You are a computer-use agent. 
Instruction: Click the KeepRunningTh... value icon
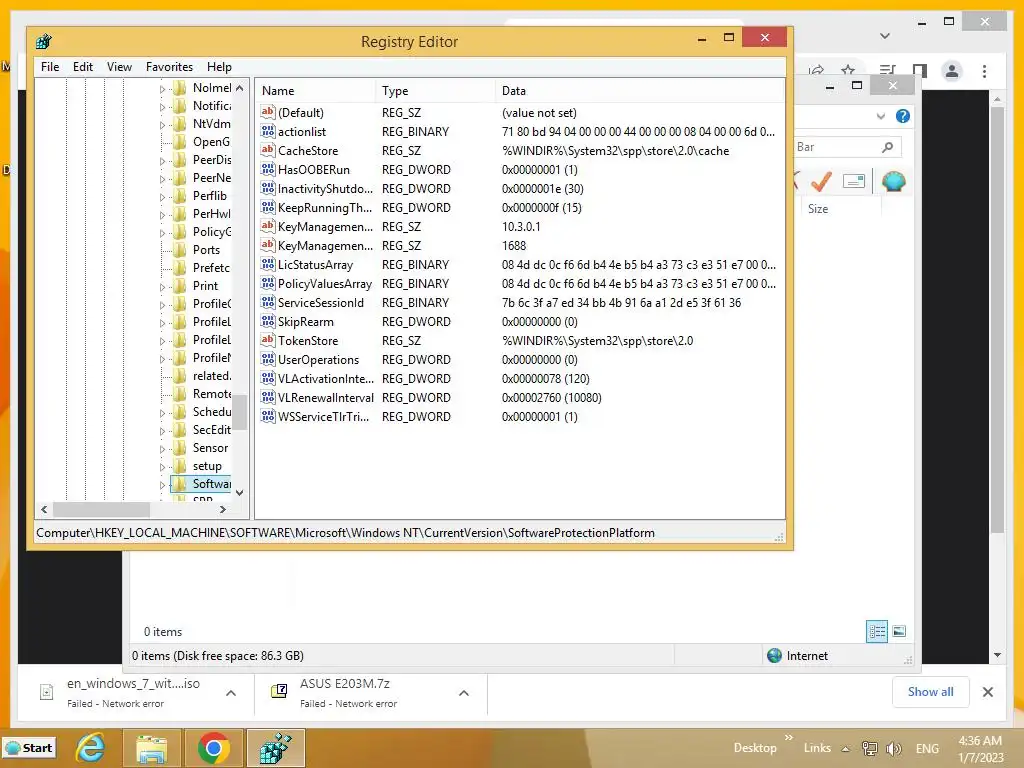tap(268, 207)
